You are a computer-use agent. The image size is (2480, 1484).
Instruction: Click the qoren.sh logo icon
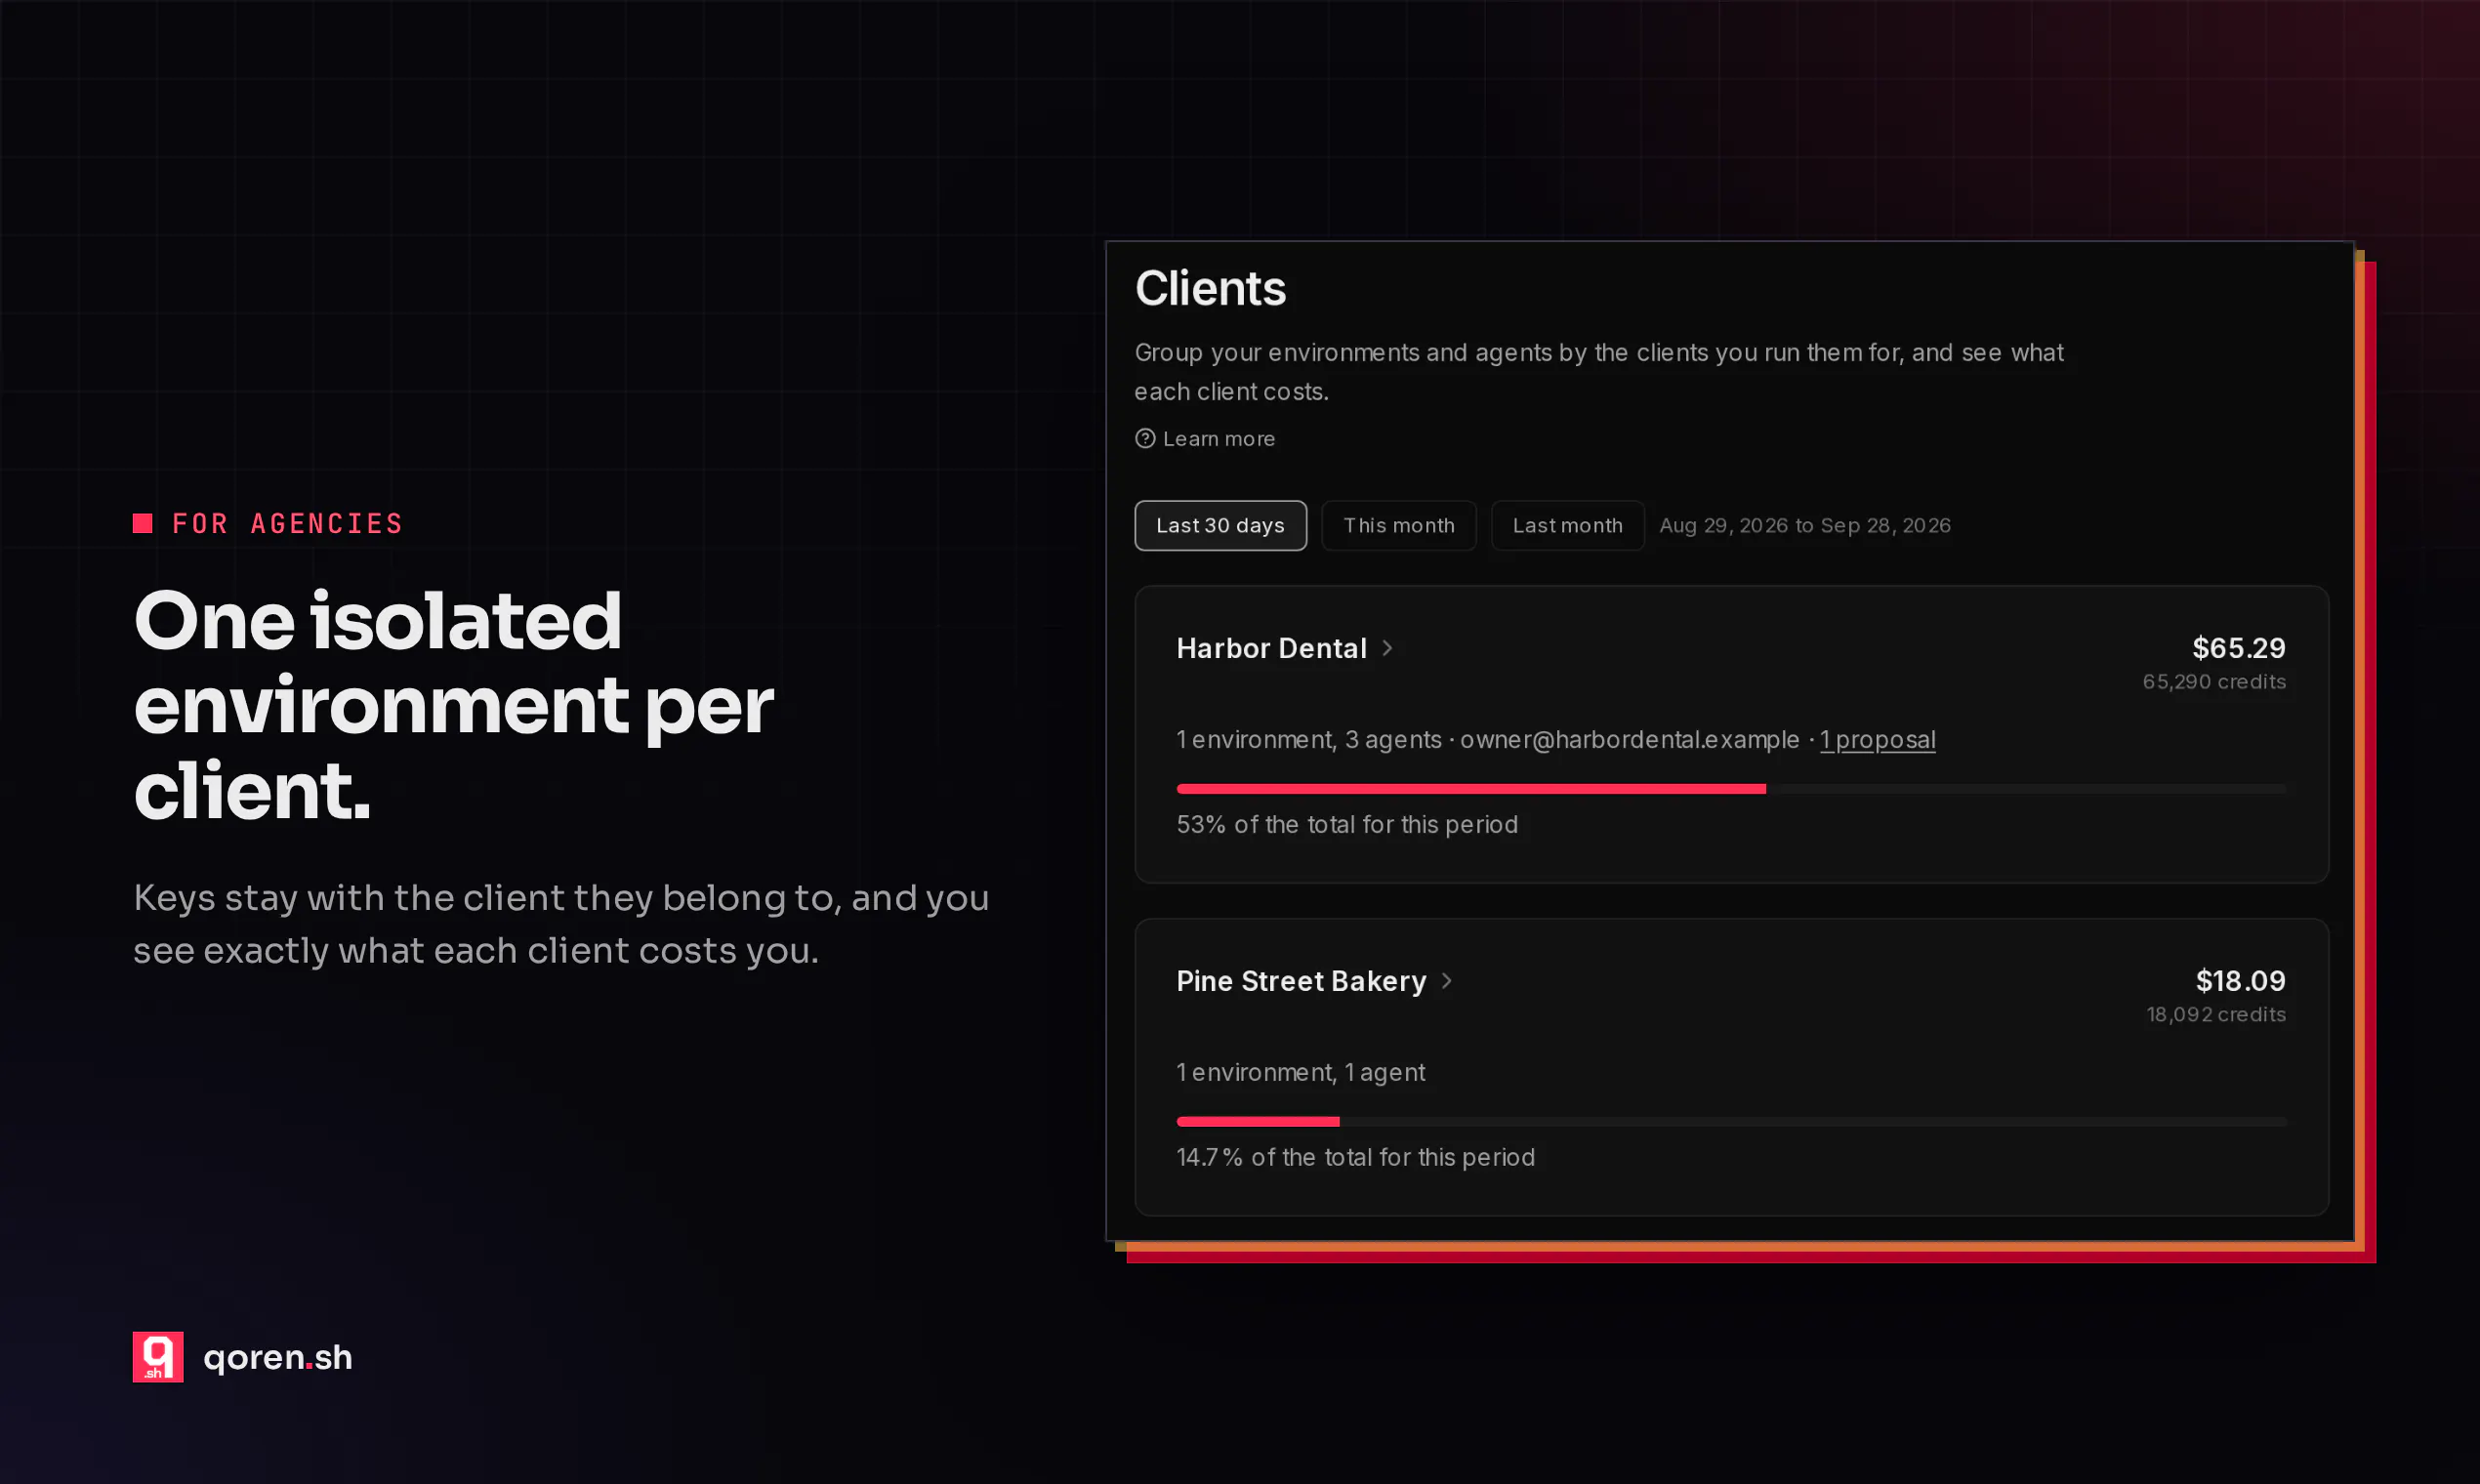pyautogui.click(x=158, y=1357)
